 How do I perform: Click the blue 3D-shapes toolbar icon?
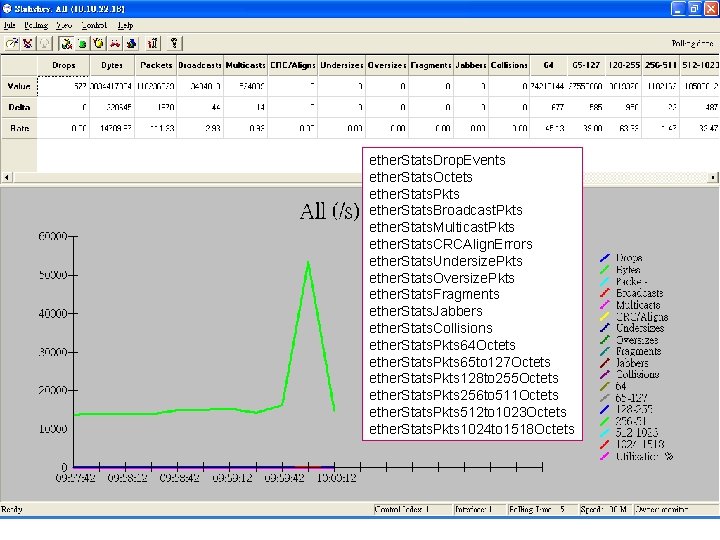(131, 43)
